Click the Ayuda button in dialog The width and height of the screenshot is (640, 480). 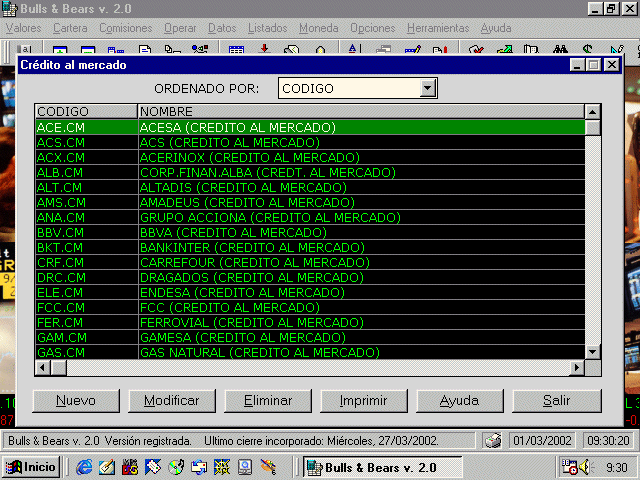tap(460, 401)
